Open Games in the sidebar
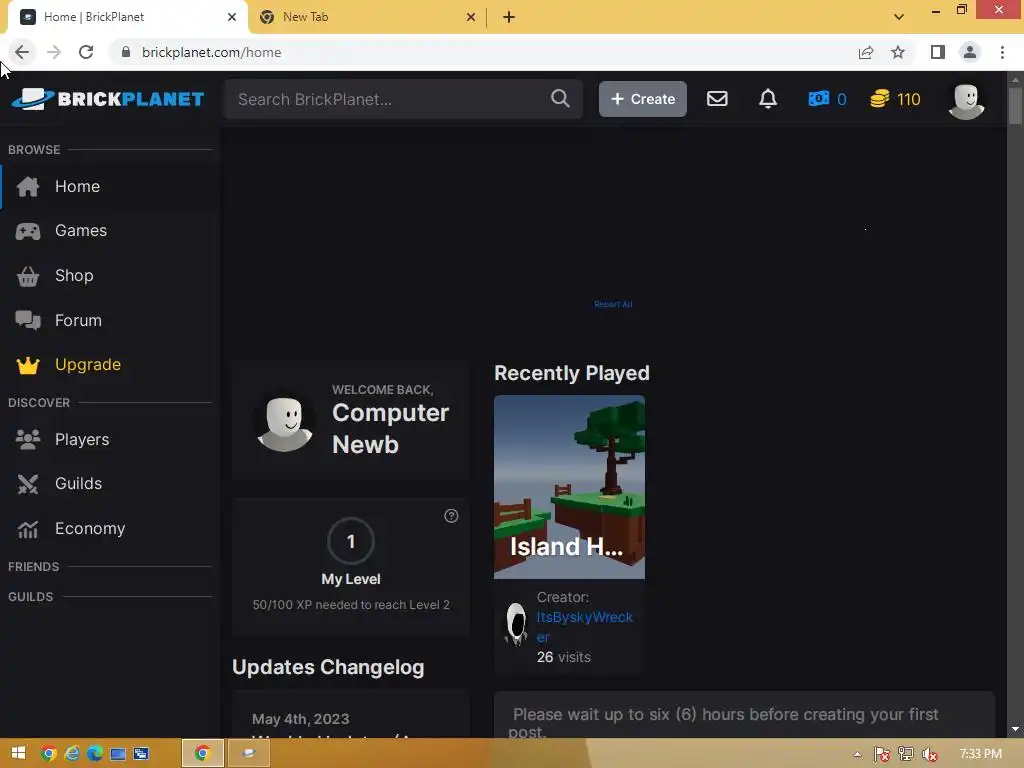 coord(110,231)
